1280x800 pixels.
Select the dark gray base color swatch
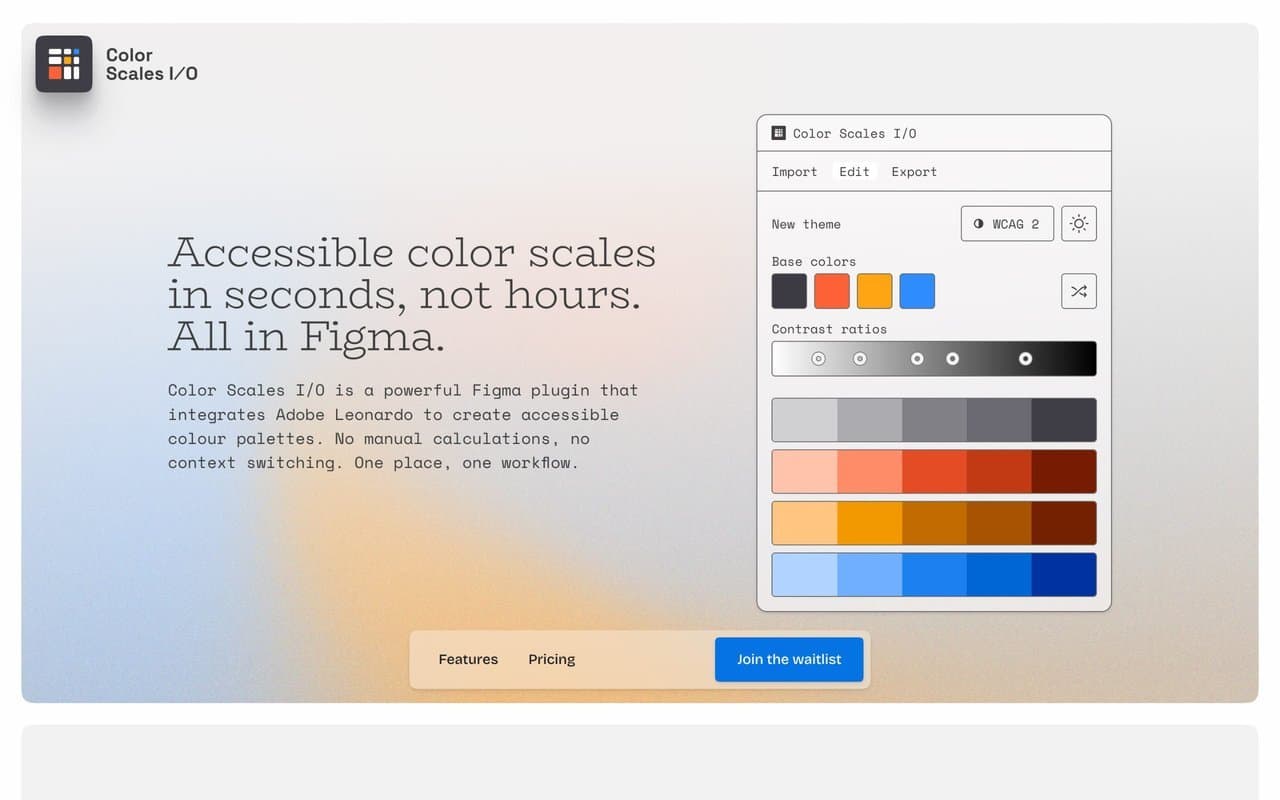coord(789,291)
